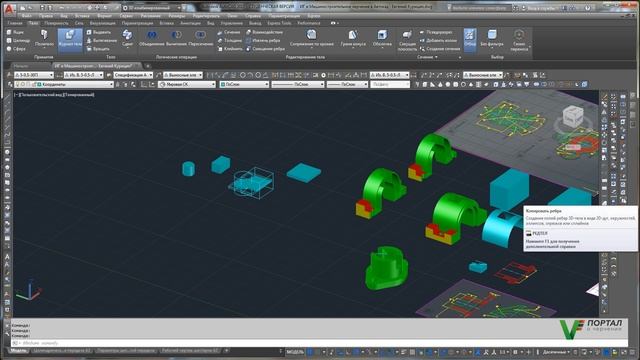Image resolution: width=640 pixels, height=360 pixels.
Task: Add a new drawing tab with plus
Action: pos(148,66)
